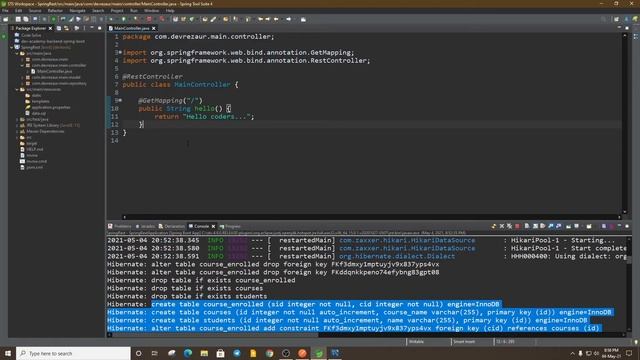Expand folded imports at line 3
The width and height of the screenshot is (640, 360).
120,52
